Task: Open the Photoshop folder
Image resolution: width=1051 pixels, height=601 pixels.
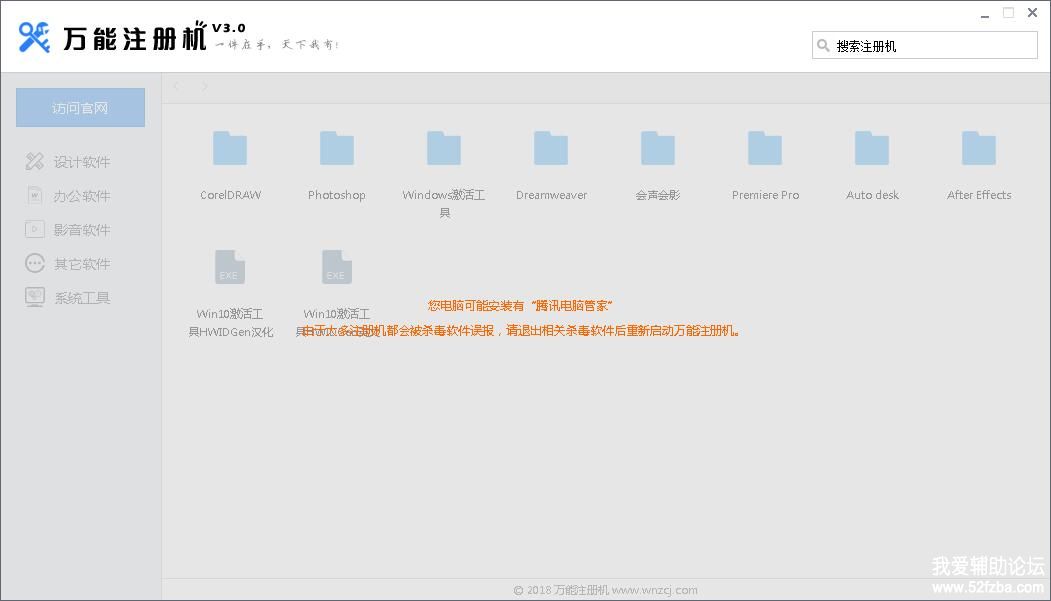Action: click(336, 149)
